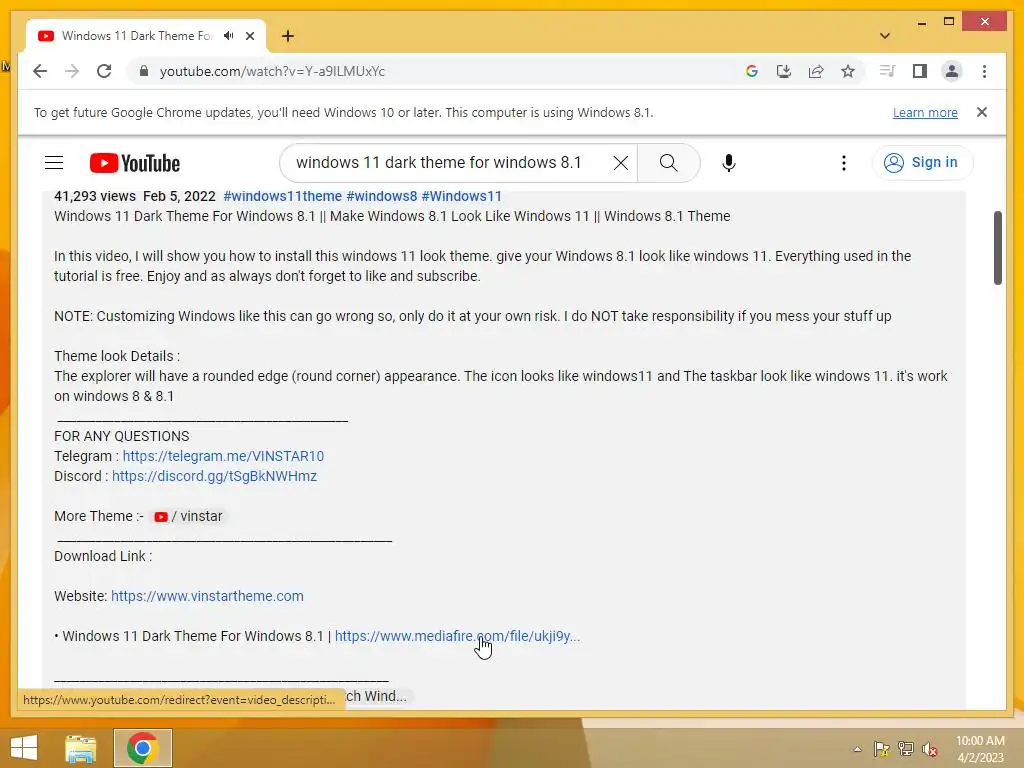Click the 'Feb 5, 2022' date
1024x768 pixels.
click(179, 196)
